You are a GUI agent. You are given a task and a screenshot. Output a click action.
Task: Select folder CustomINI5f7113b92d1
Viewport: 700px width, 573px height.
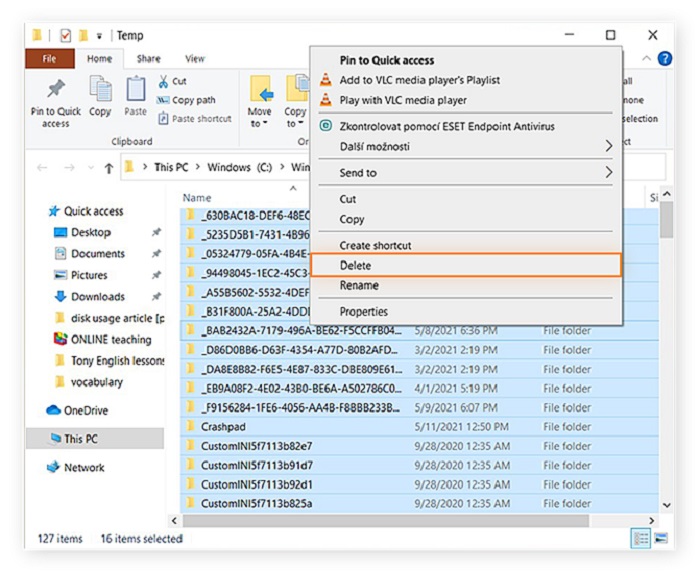pyautogui.click(x=420, y=484)
